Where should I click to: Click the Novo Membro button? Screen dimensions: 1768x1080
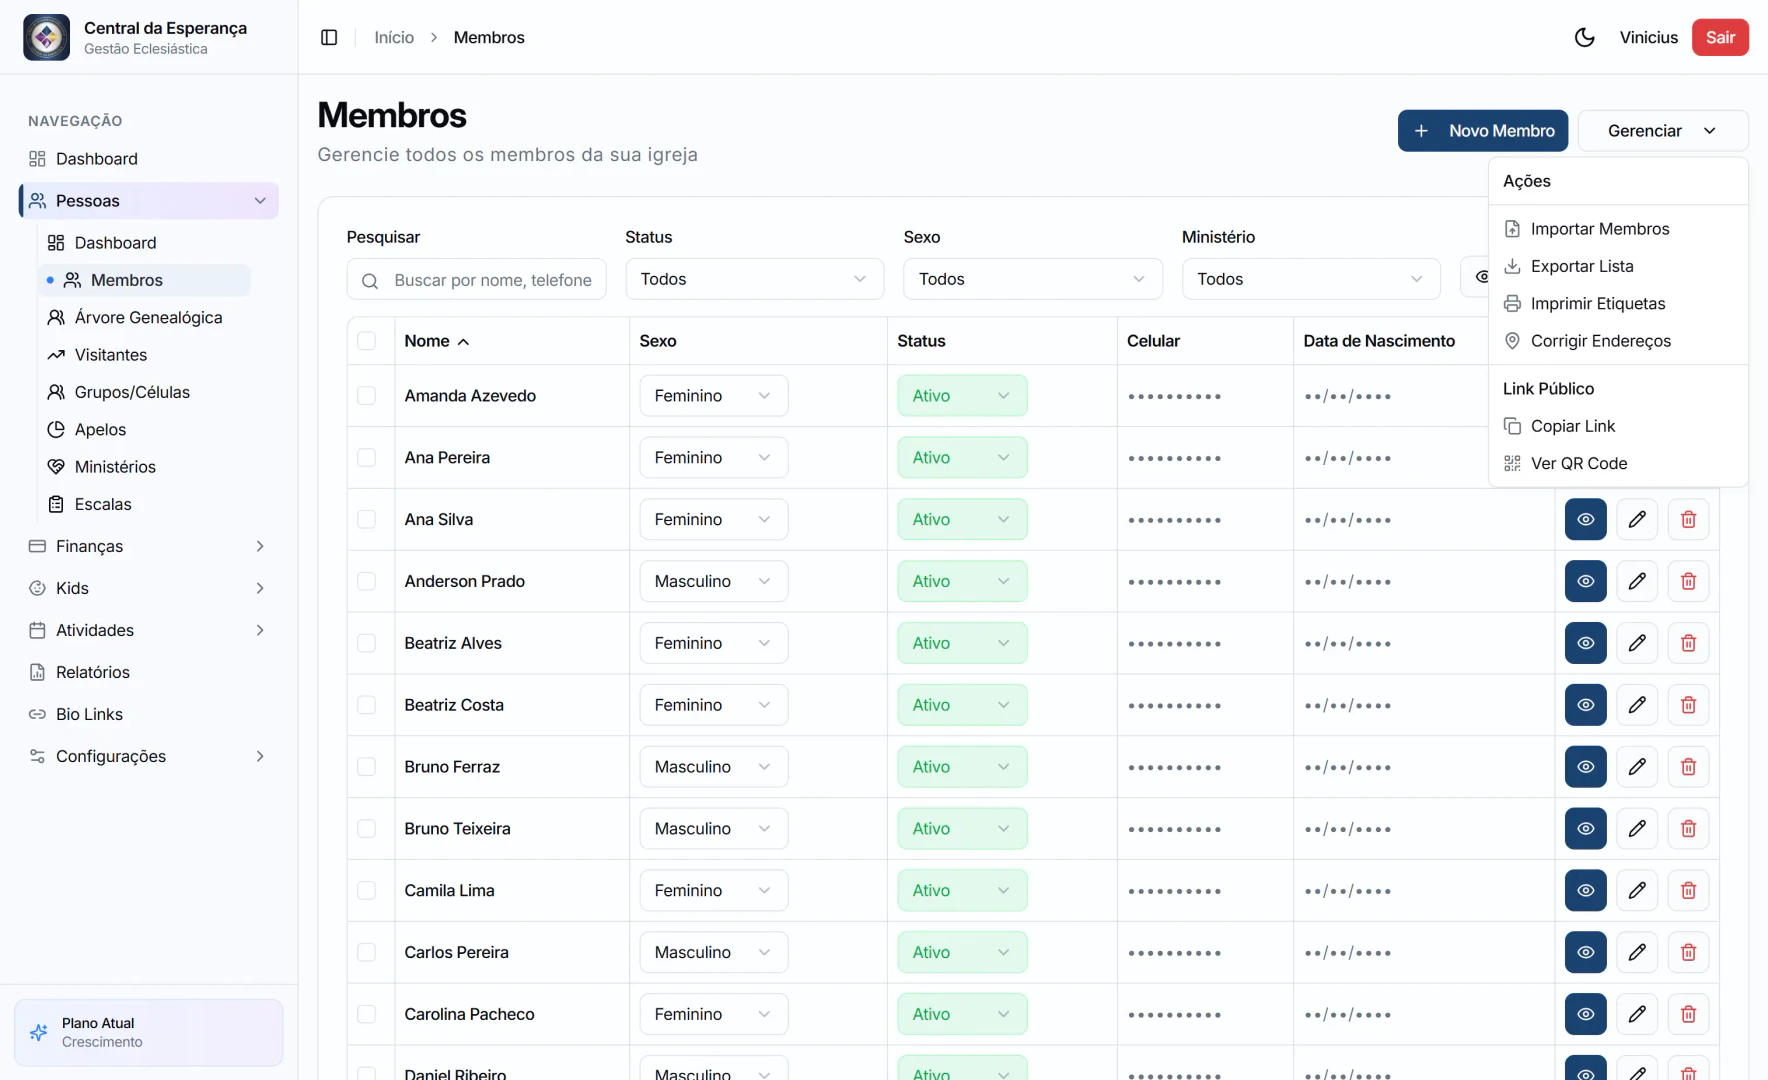coord(1482,131)
